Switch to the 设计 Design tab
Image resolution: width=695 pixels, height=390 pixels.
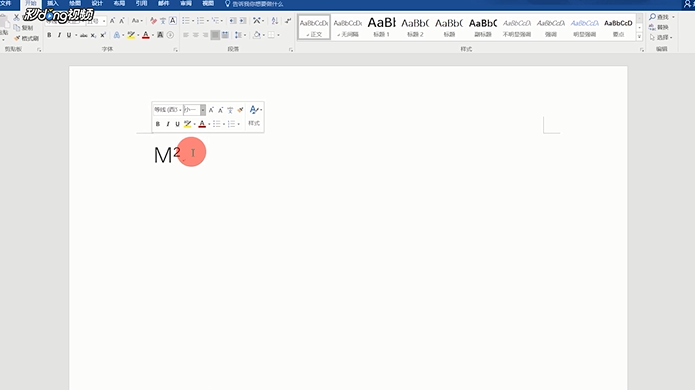[x=97, y=4]
